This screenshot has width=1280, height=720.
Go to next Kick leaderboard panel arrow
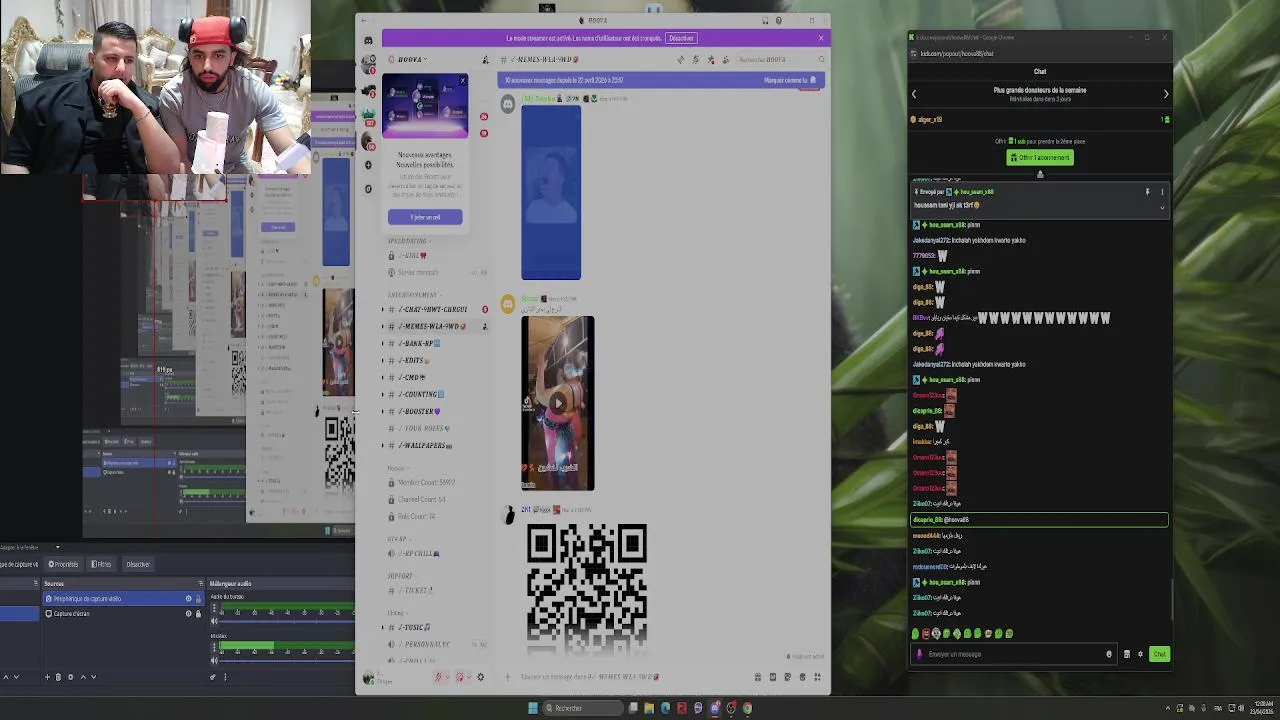click(x=1165, y=94)
